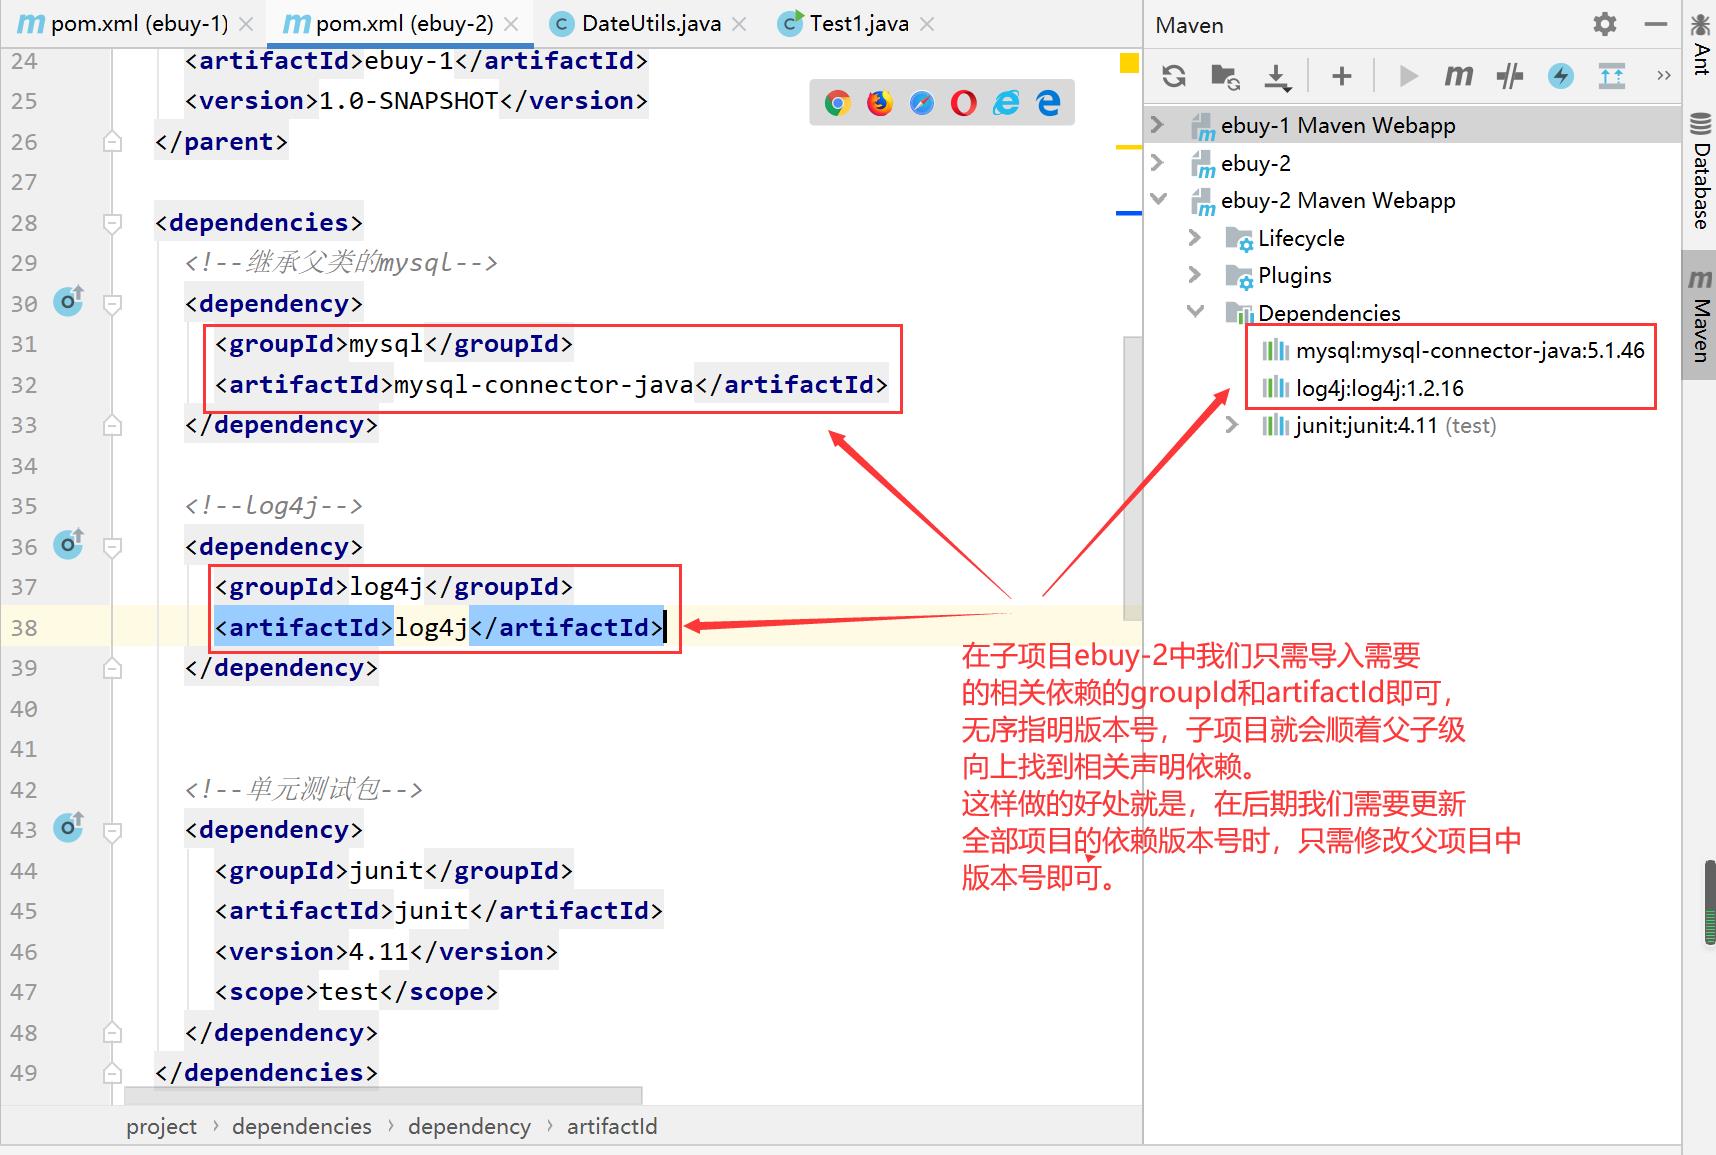The height and width of the screenshot is (1155, 1716).
Task: Click gutter override icon beside the junit dependency
Action: 68,826
